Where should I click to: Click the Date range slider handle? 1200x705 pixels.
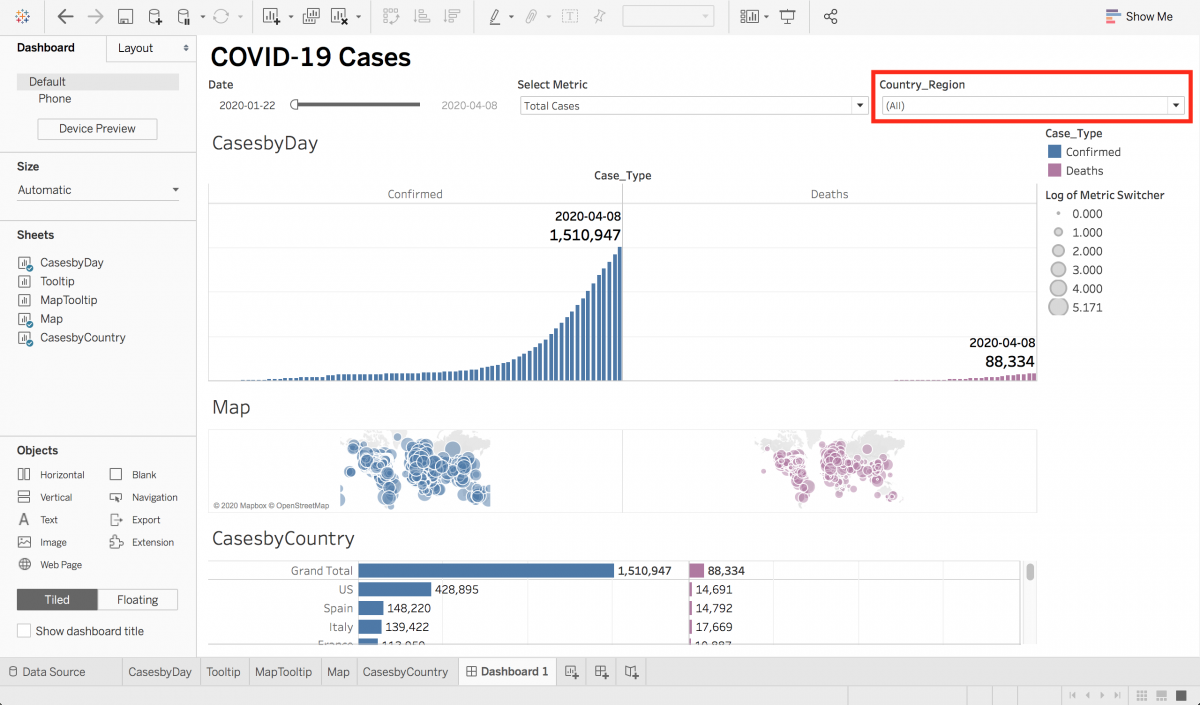click(295, 105)
